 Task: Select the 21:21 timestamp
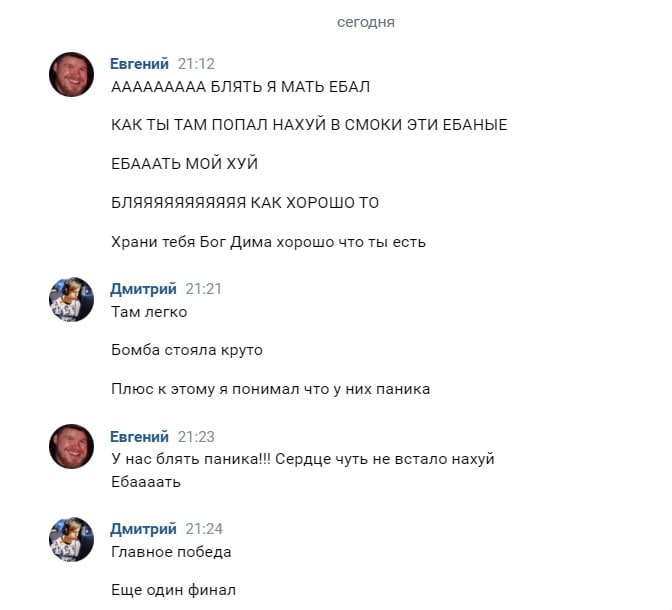[x=204, y=289]
